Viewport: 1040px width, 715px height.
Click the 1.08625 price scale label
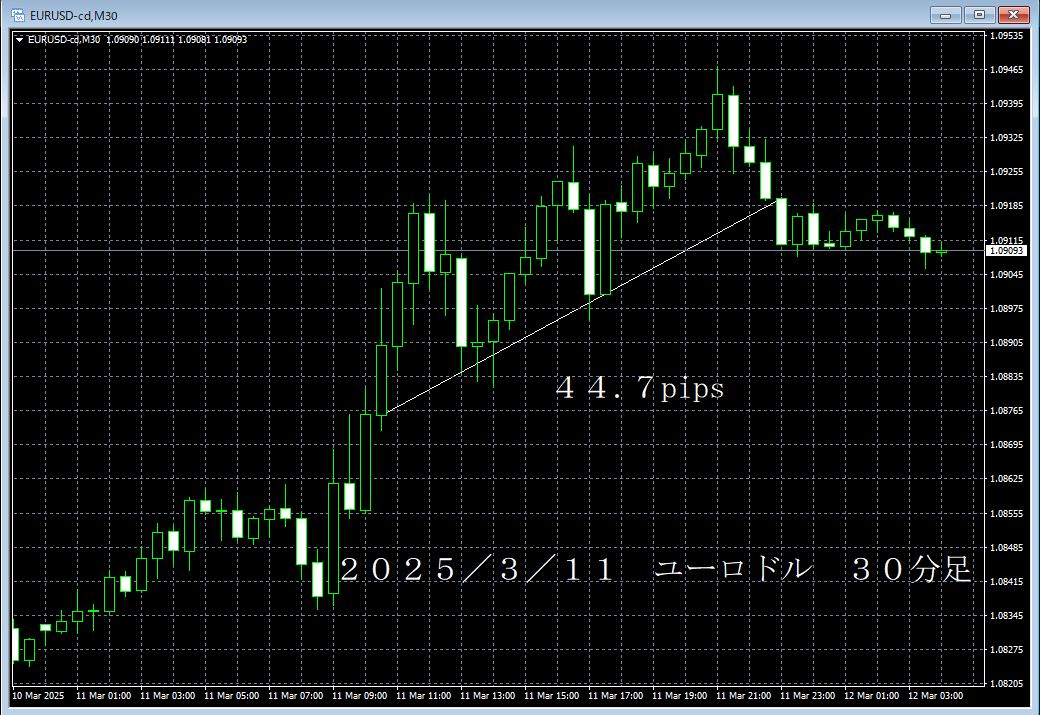click(1006, 479)
